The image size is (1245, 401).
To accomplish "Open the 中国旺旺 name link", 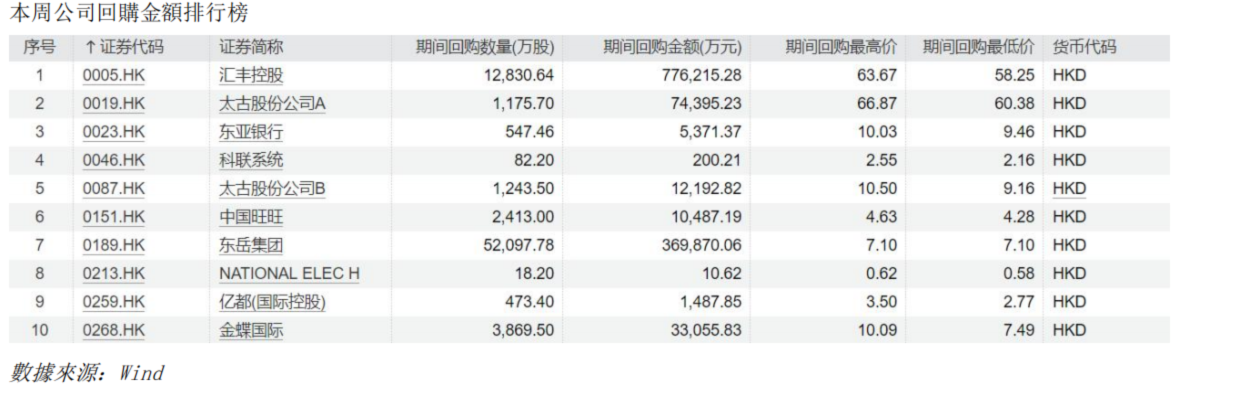I will [251, 217].
